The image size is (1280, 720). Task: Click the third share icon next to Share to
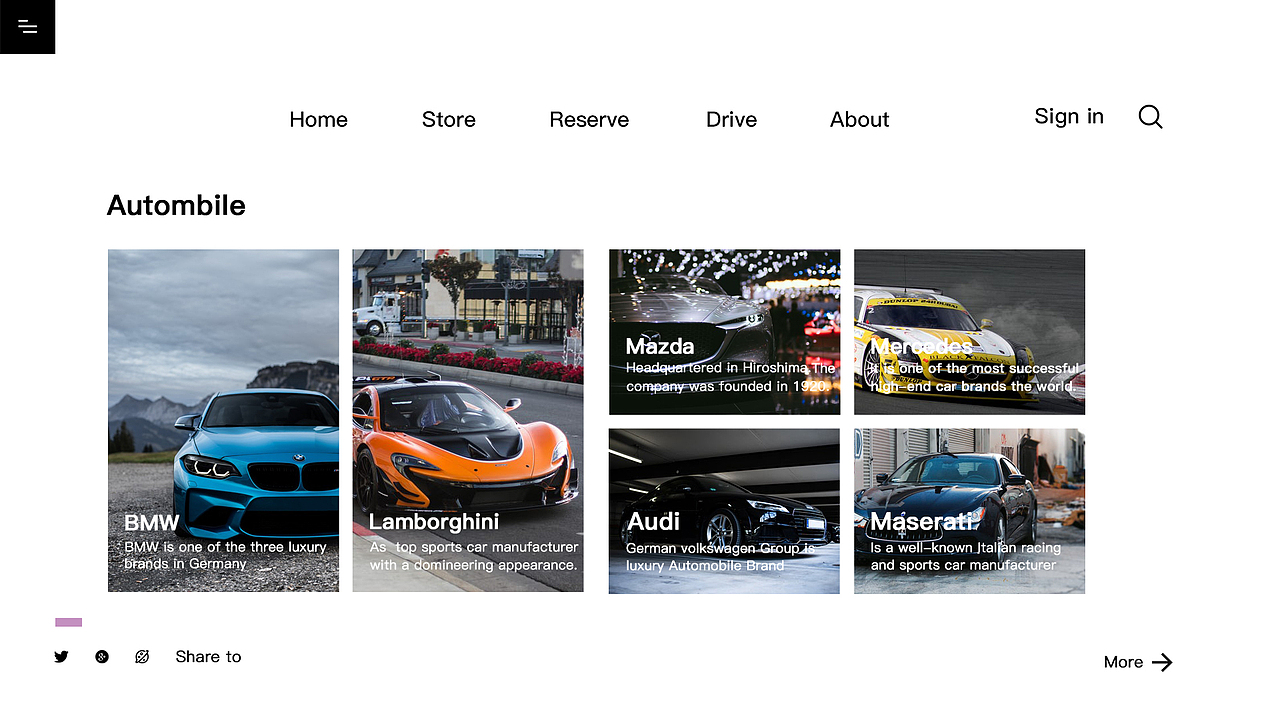(x=142, y=657)
